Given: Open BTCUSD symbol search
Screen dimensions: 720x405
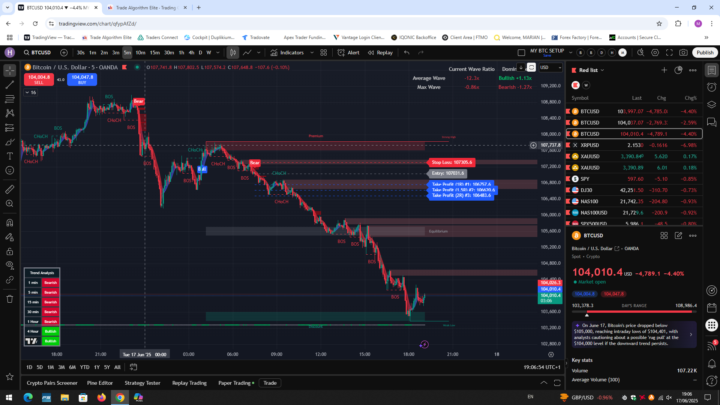Looking at the screenshot, I should tap(38, 53).
